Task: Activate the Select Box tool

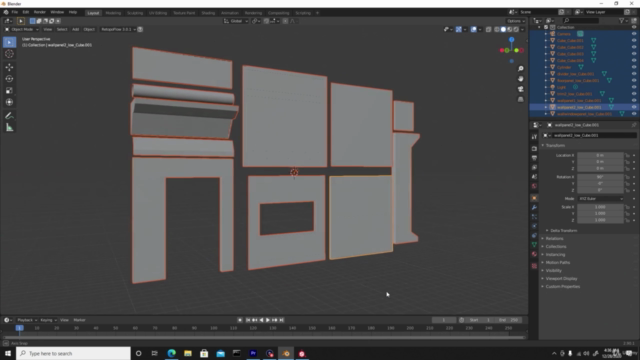Action: coord(9,42)
